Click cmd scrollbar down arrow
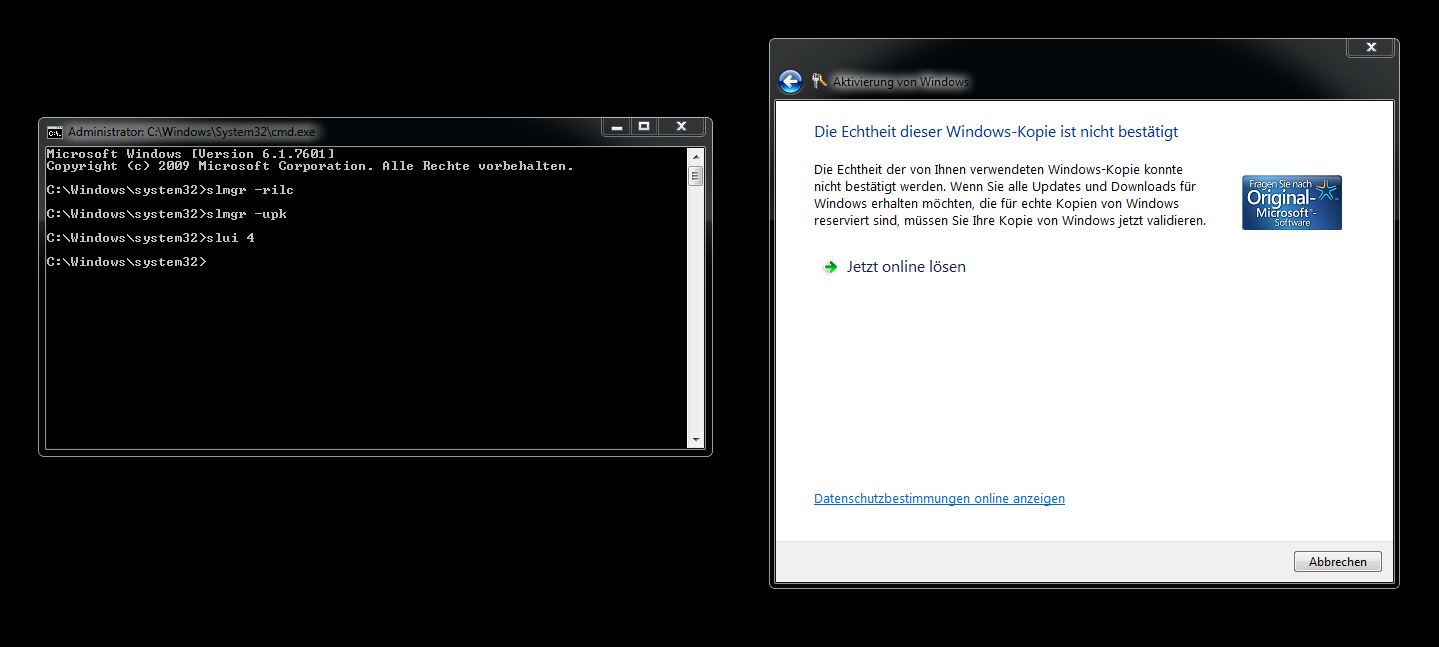The width and height of the screenshot is (1439, 647). point(696,440)
